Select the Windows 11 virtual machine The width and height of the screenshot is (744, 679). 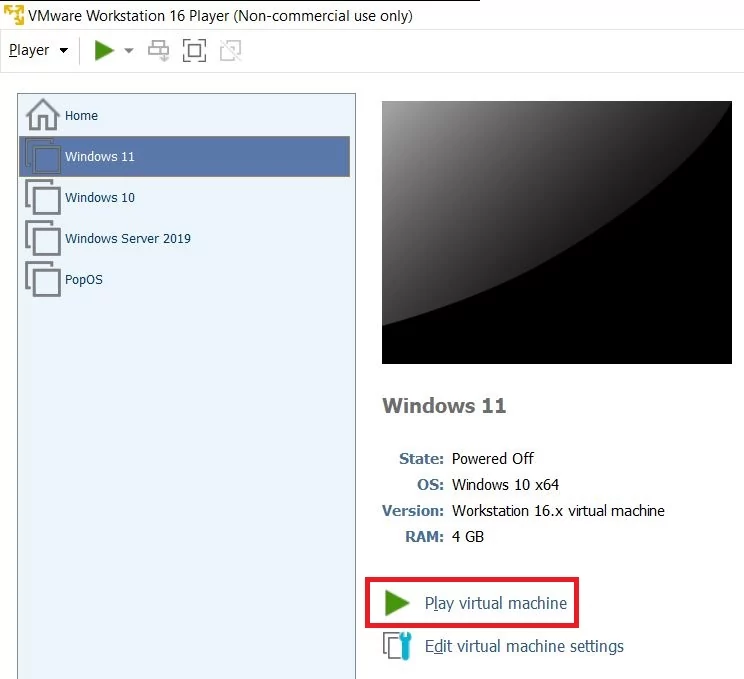pyautogui.click(x=184, y=157)
